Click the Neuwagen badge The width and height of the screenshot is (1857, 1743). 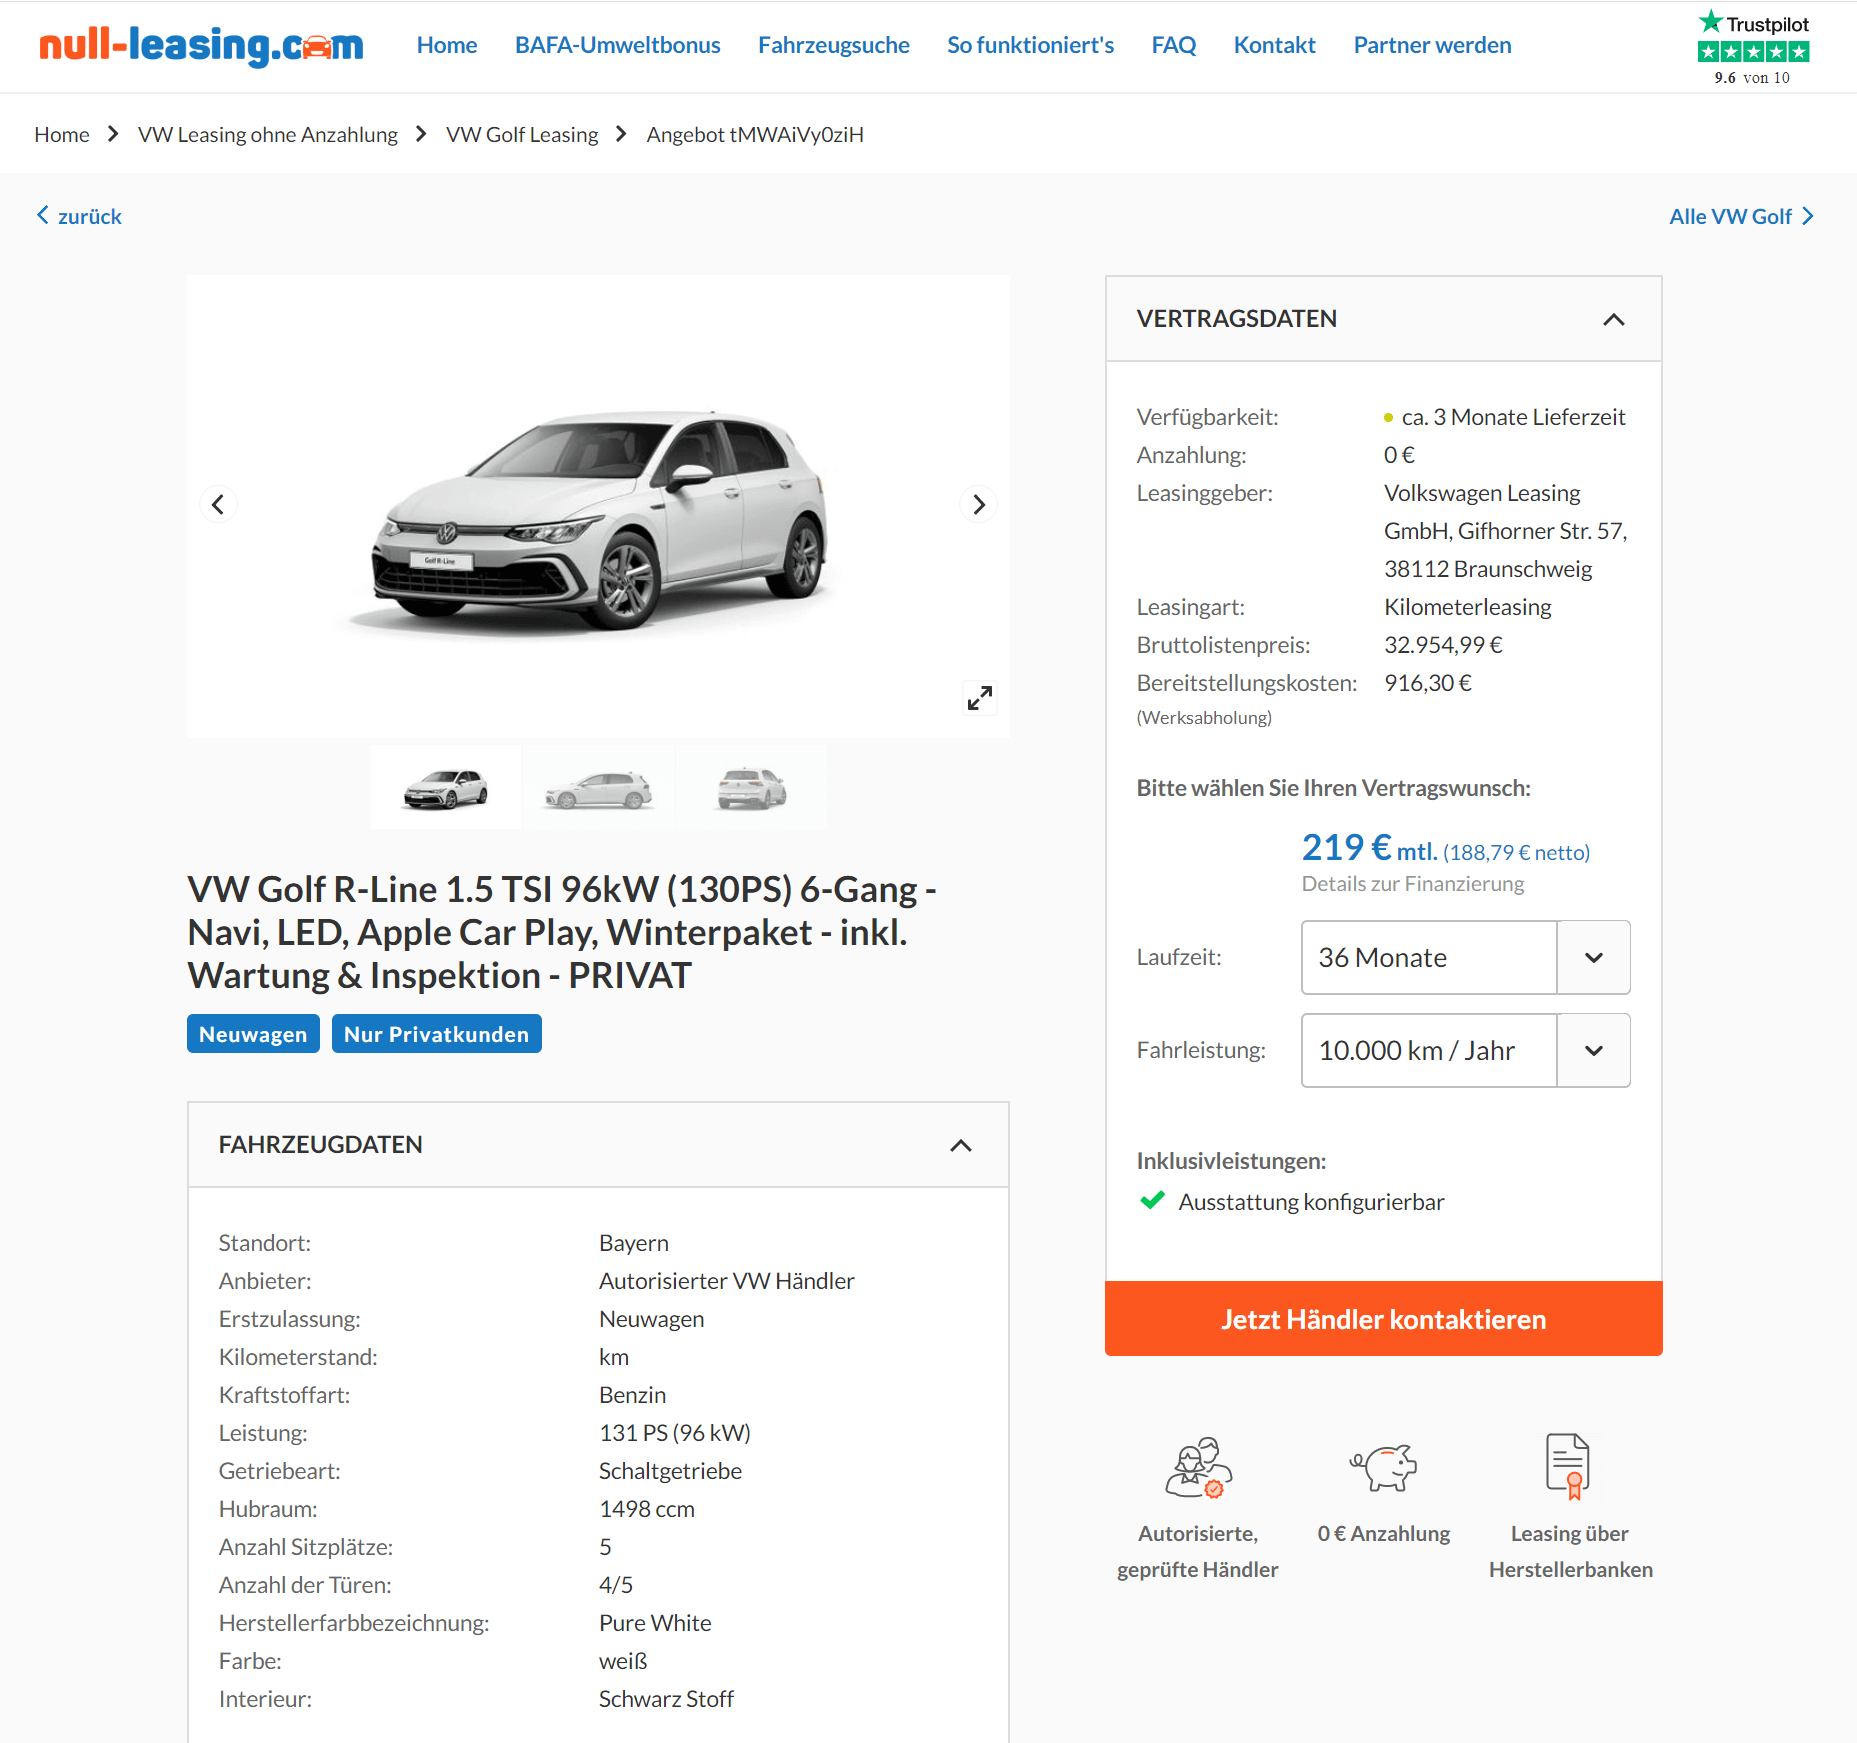pos(253,1034)
